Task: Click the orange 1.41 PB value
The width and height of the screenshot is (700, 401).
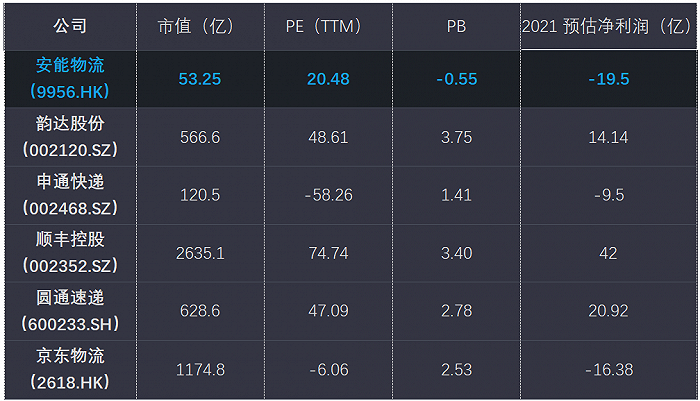Action: (456, 195)
